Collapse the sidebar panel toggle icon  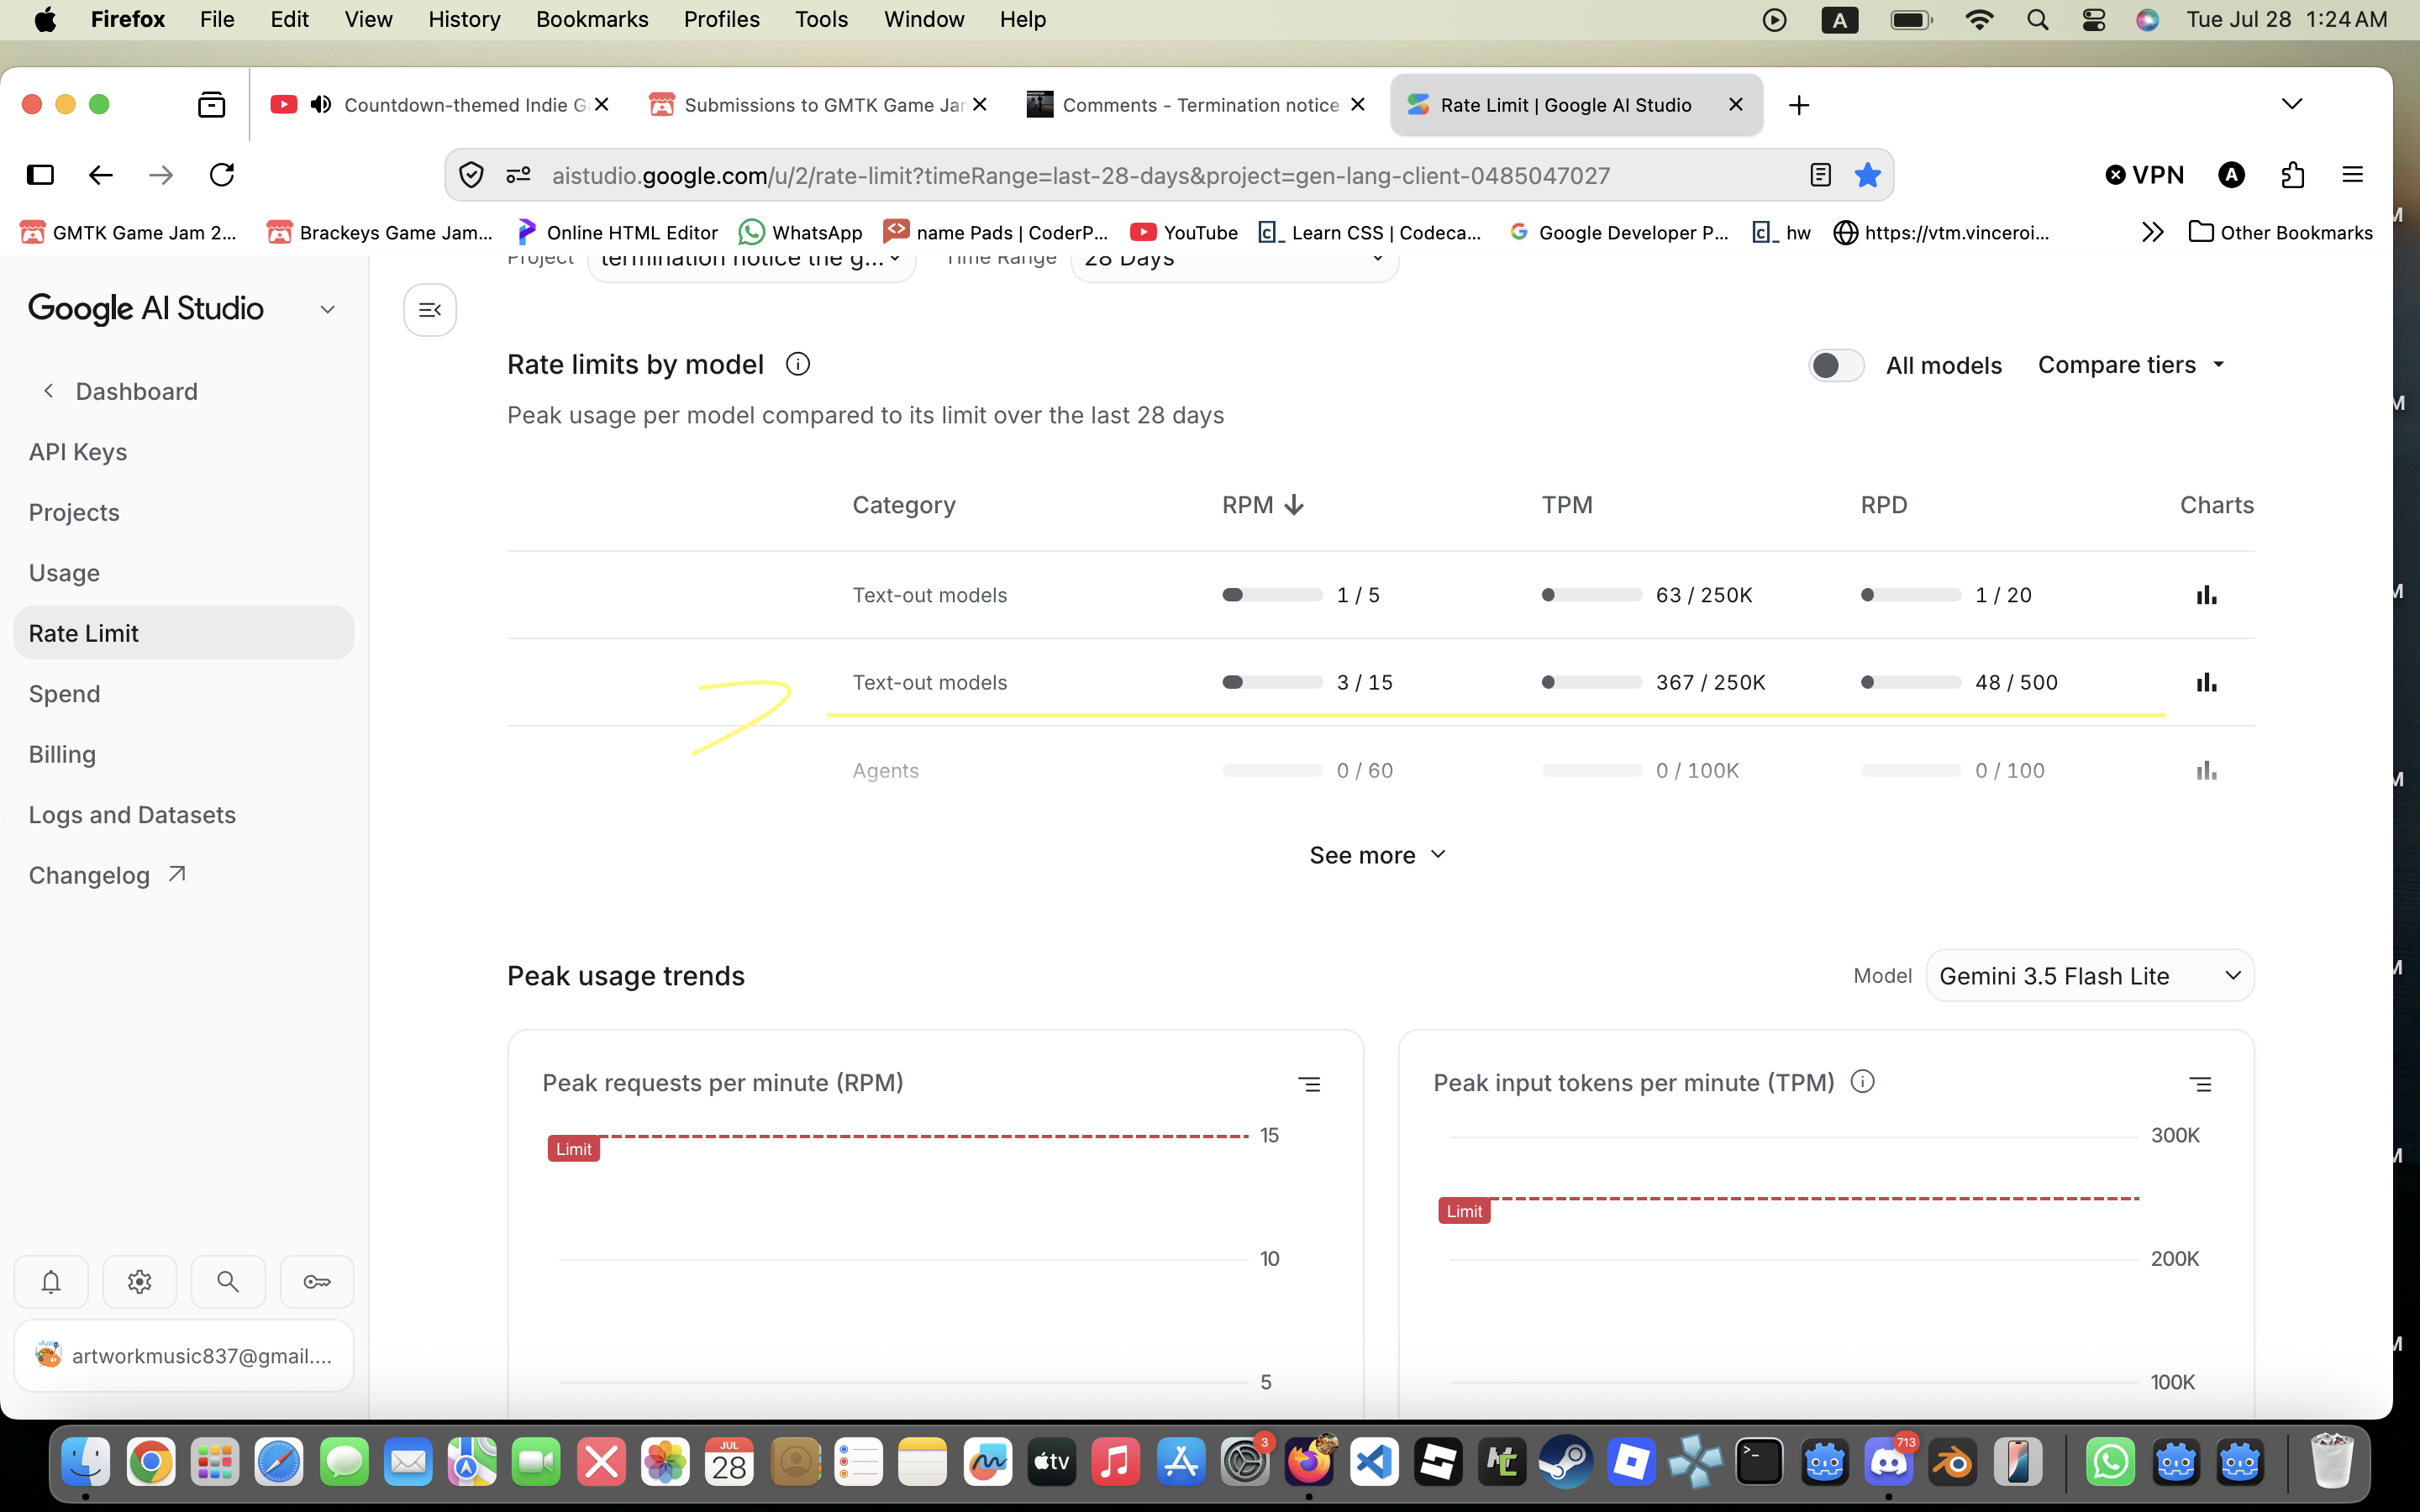[x=430, y=310]
